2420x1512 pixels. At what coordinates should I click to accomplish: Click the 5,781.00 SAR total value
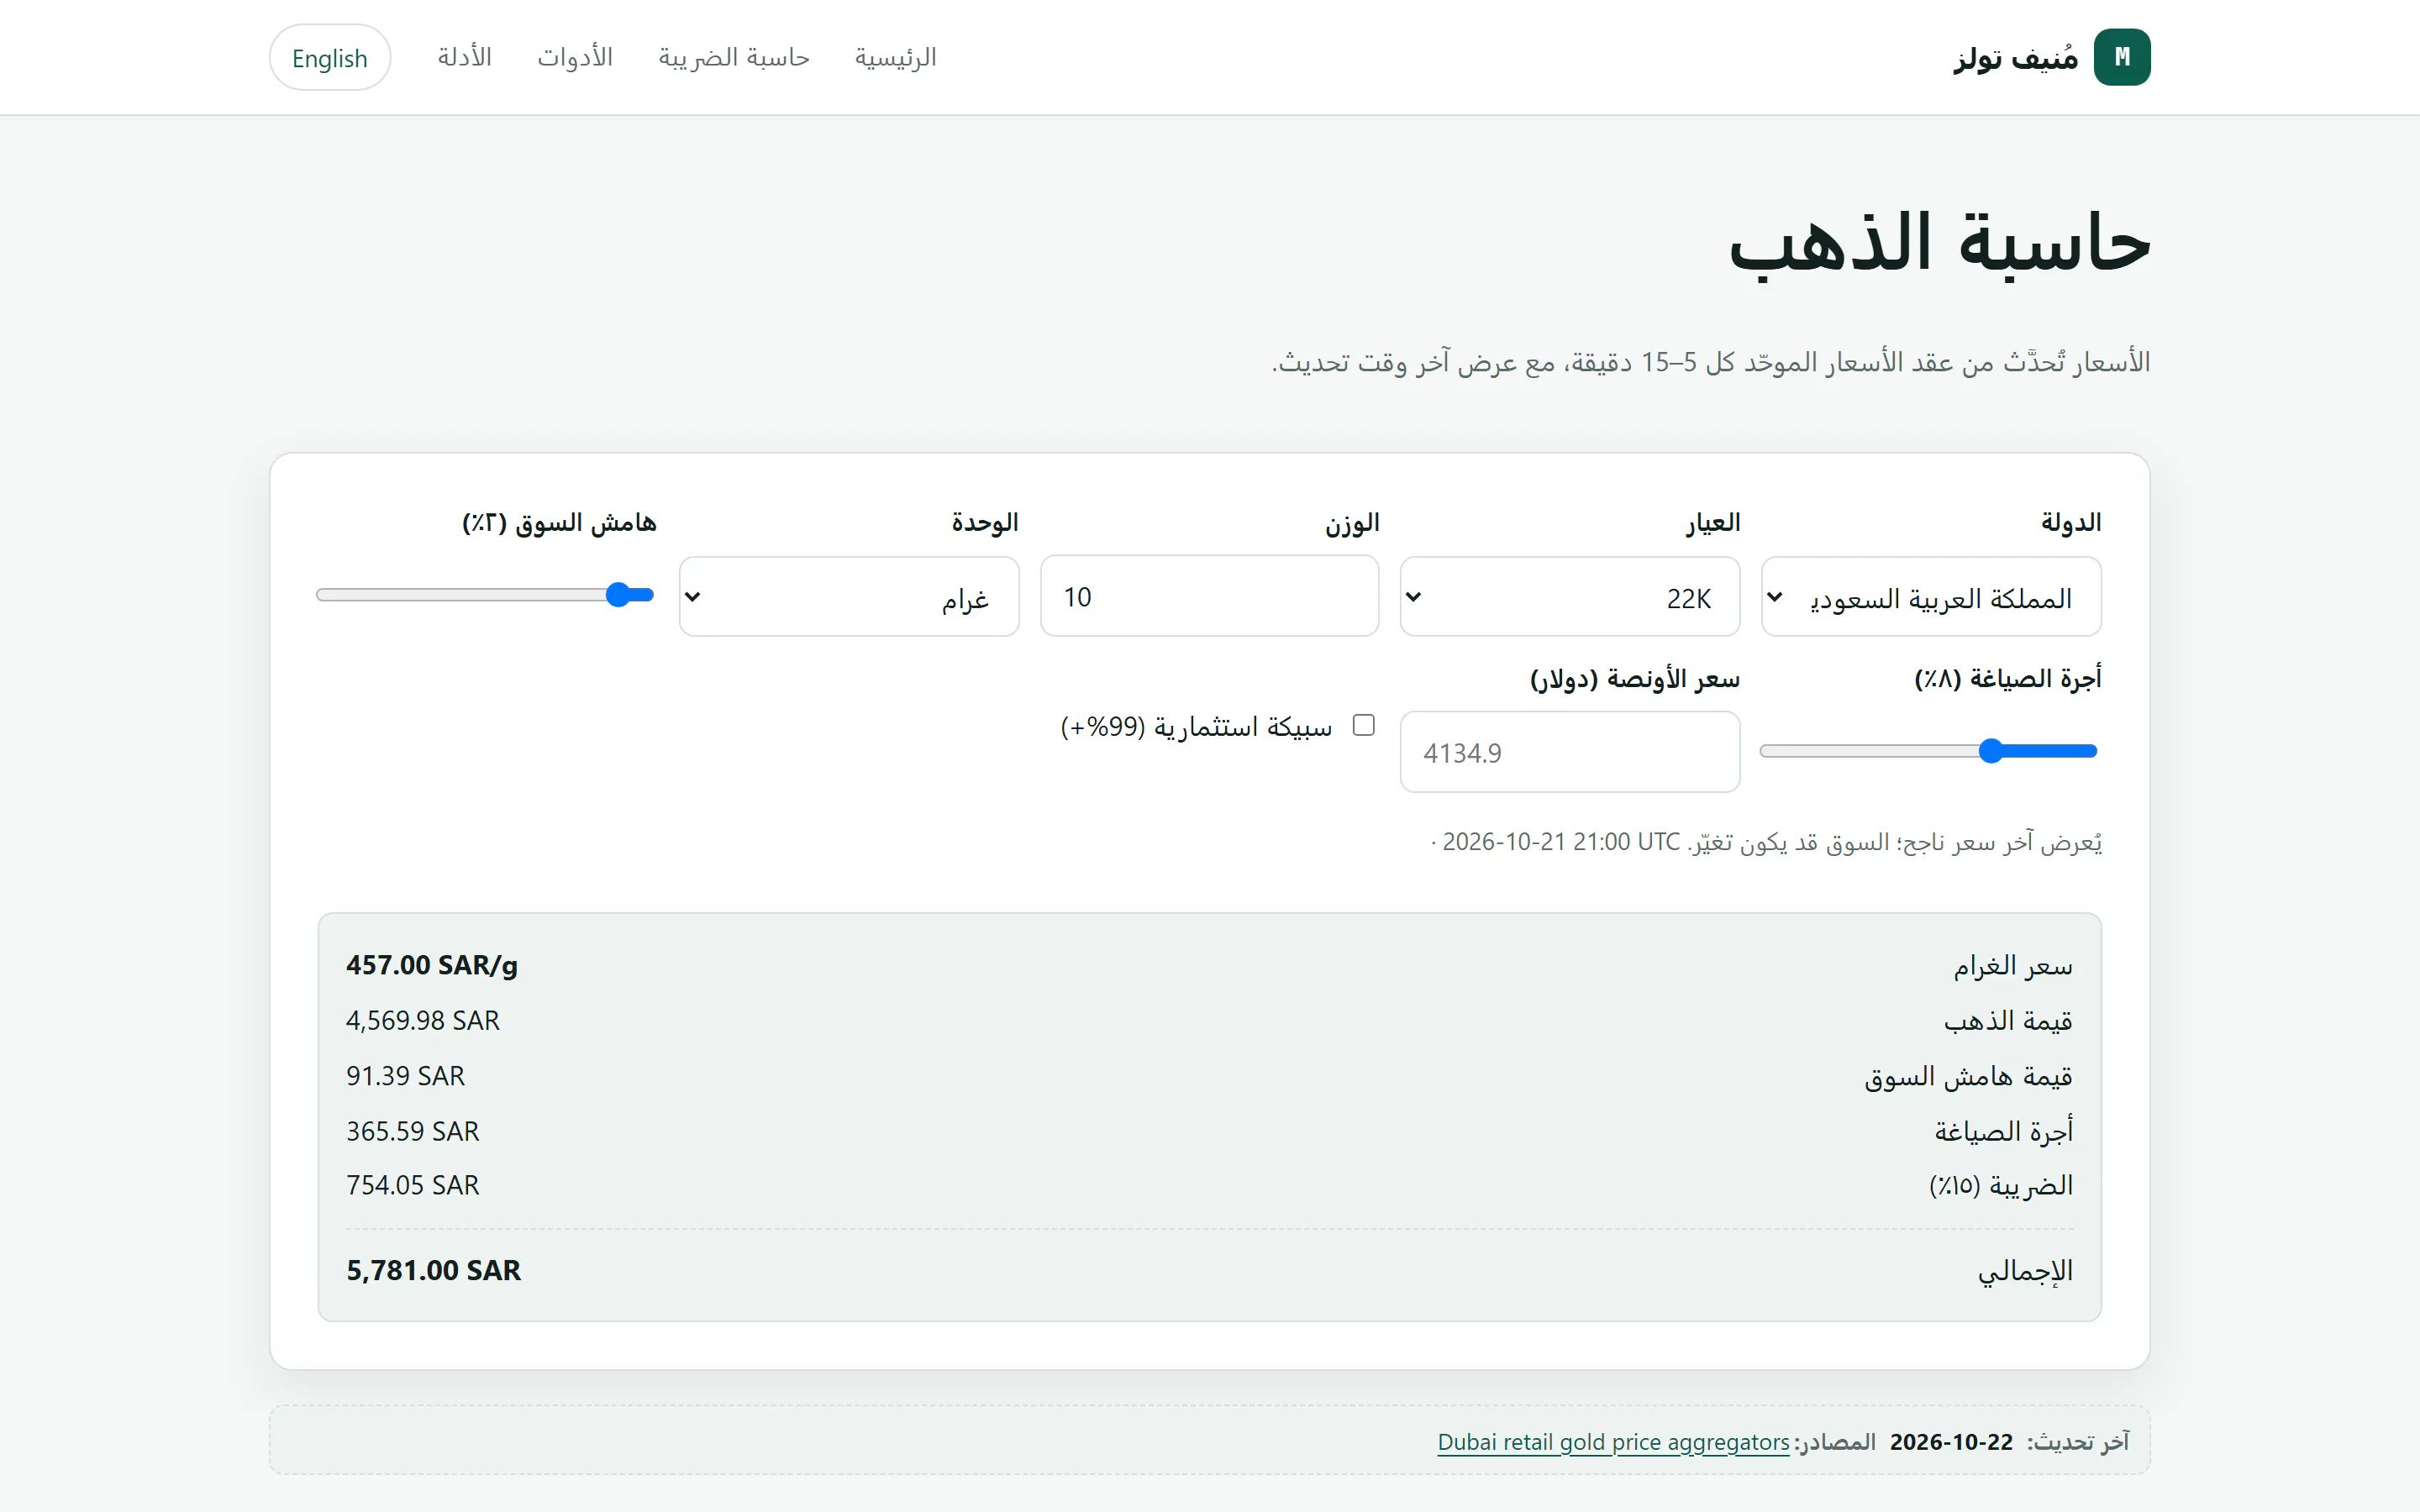tap(433, 1270)
